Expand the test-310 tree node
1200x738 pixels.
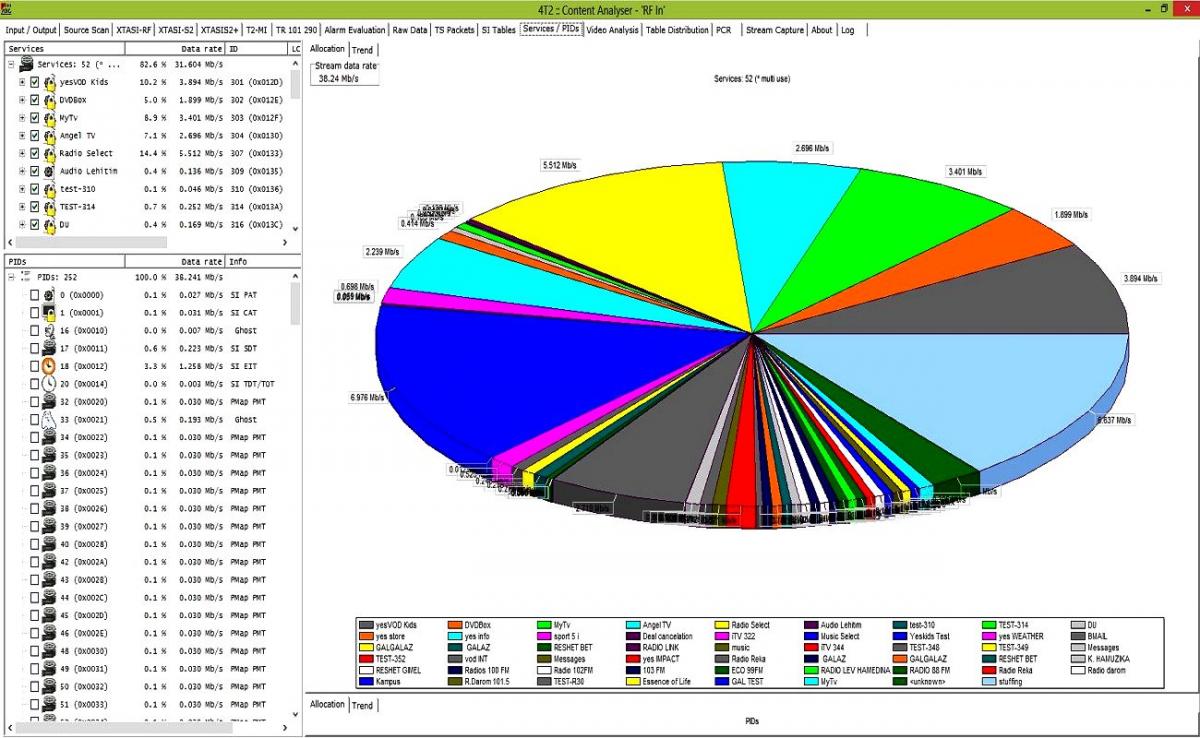point(22,189)
